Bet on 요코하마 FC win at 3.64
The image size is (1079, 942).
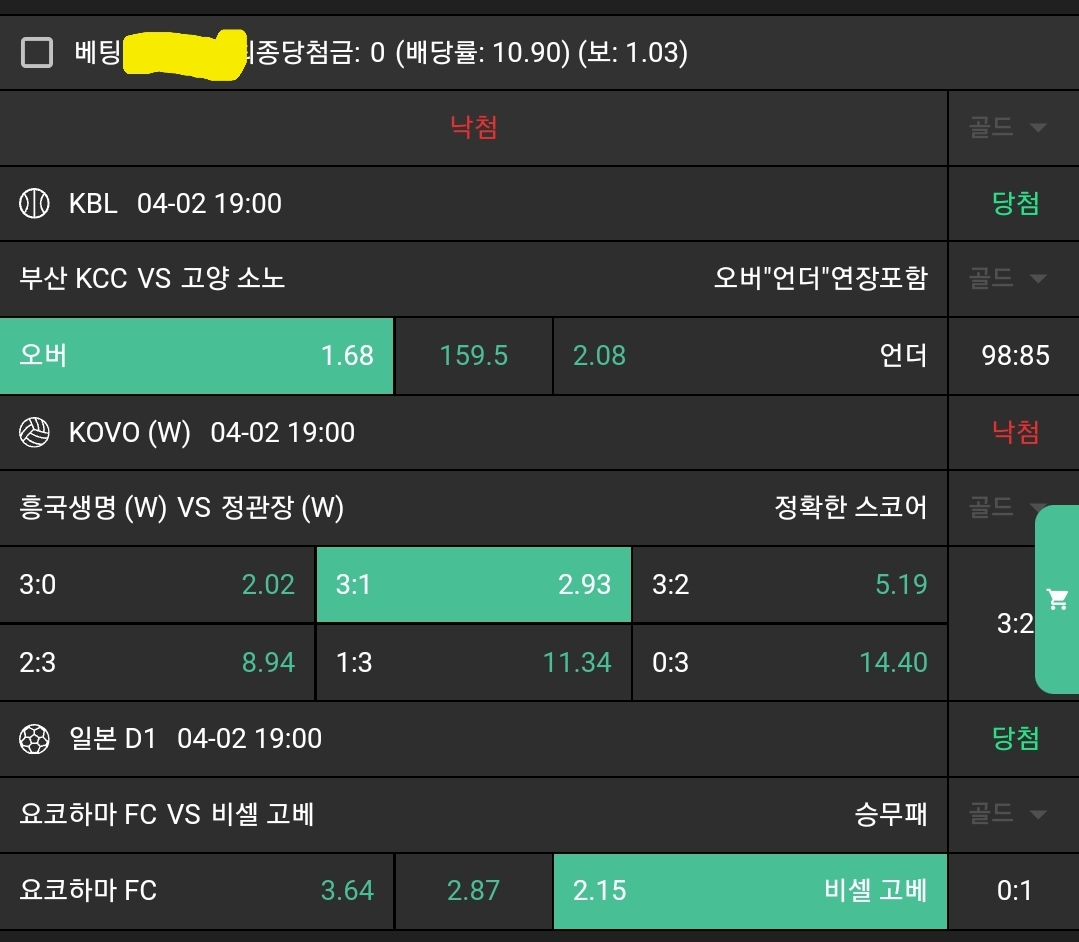tap(197, 891)
